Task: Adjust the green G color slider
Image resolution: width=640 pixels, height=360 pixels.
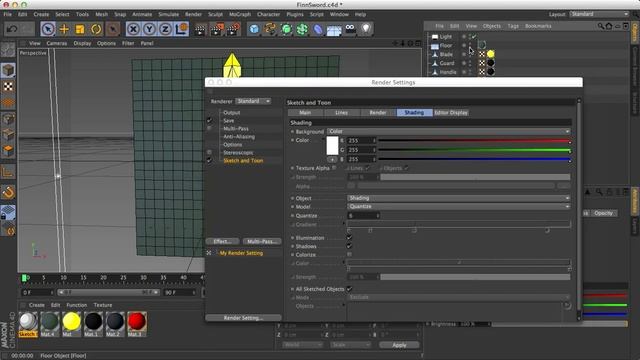Action: point(474,150)
